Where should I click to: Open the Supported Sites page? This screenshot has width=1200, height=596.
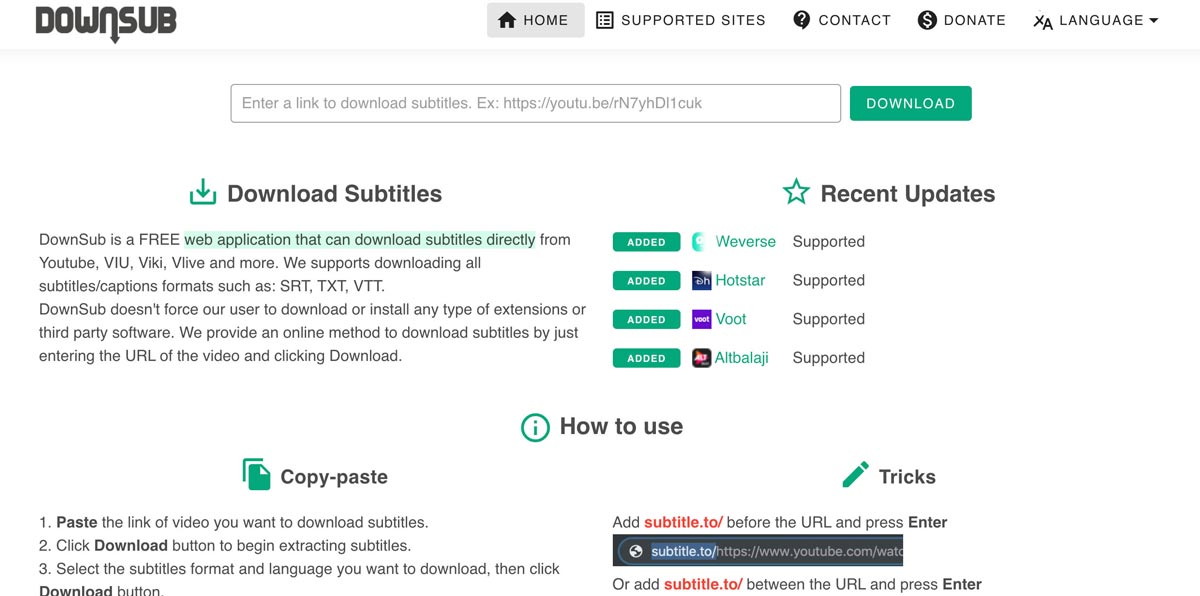click(681, 19)
